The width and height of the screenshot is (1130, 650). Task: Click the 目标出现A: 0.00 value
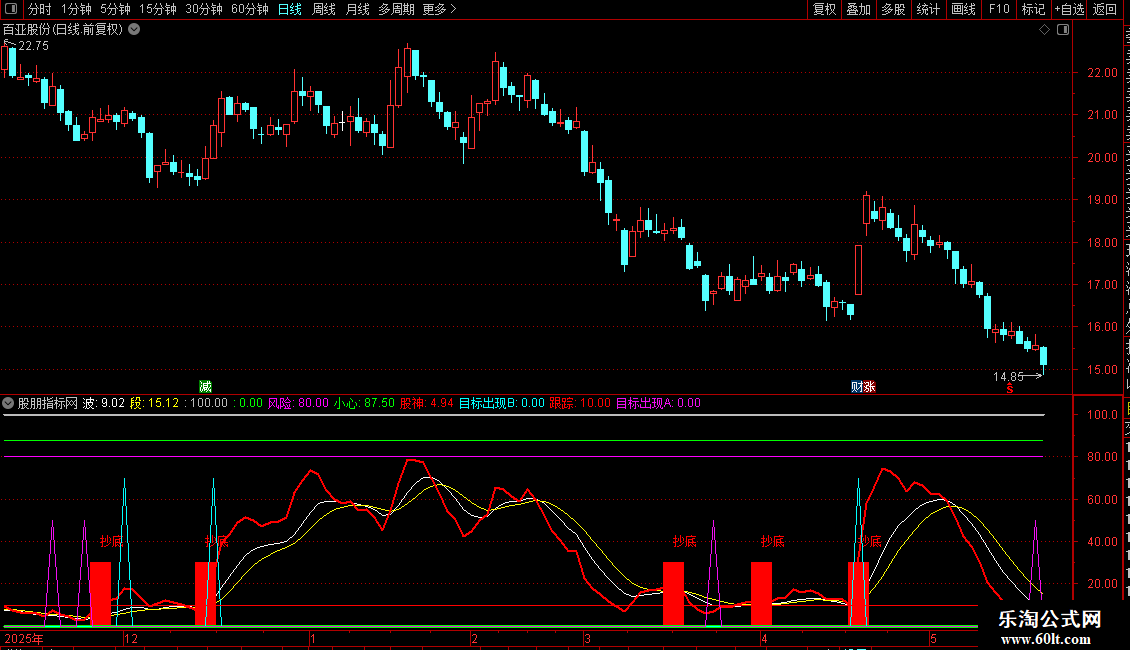658,404
